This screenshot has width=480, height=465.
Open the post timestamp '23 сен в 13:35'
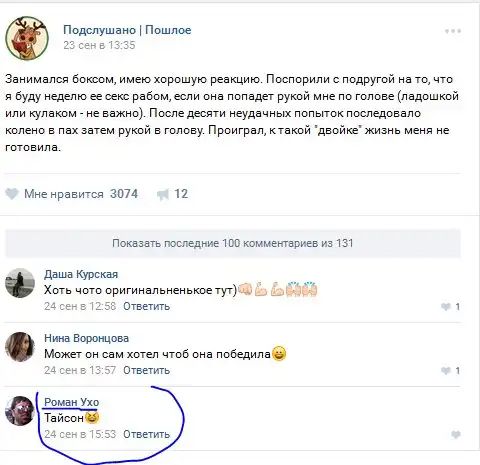tap(99, 45)
